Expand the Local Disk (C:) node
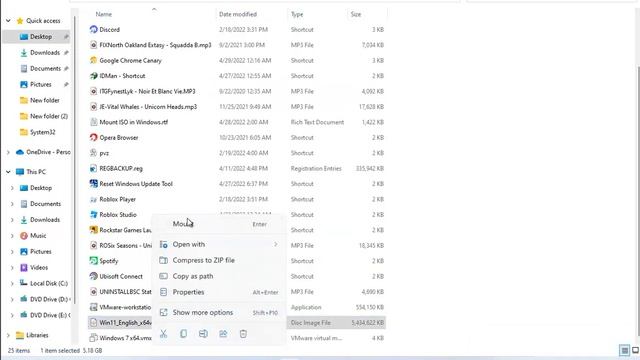Screen dimensions: 640x360 click(12, 283)
